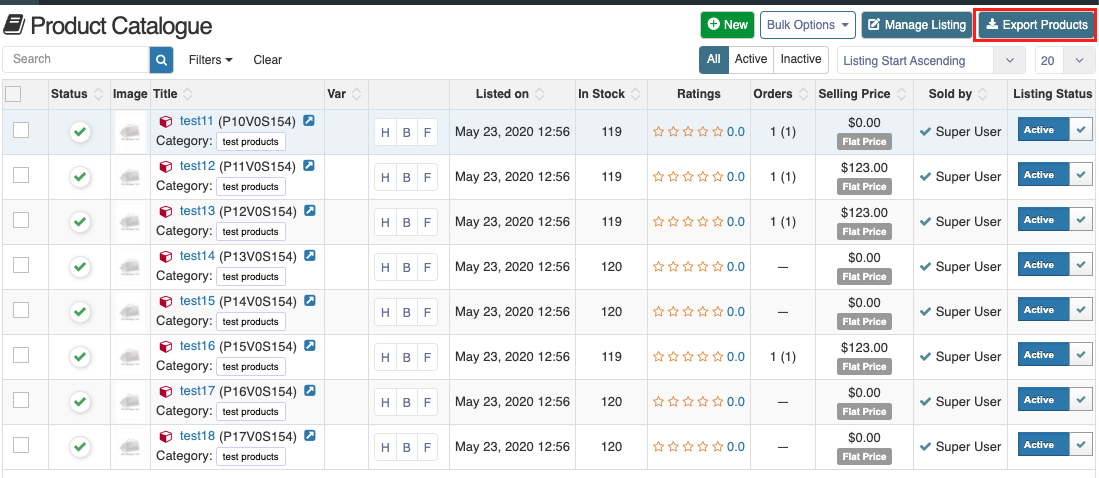Click the red box icon beside test16
The image size is (1099, 478).
[166, 346]
